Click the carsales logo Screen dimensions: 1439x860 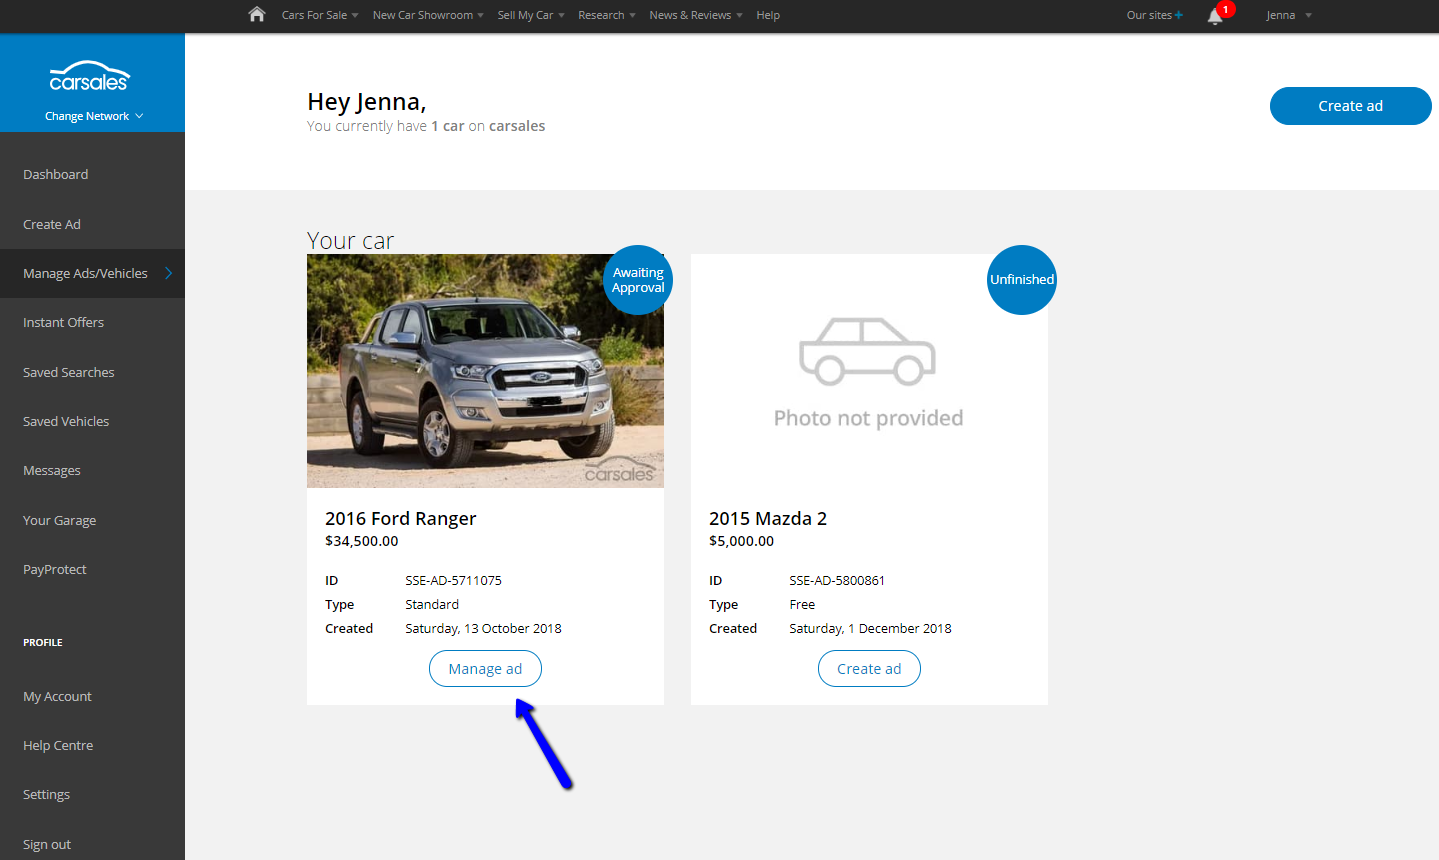[89, 76]
